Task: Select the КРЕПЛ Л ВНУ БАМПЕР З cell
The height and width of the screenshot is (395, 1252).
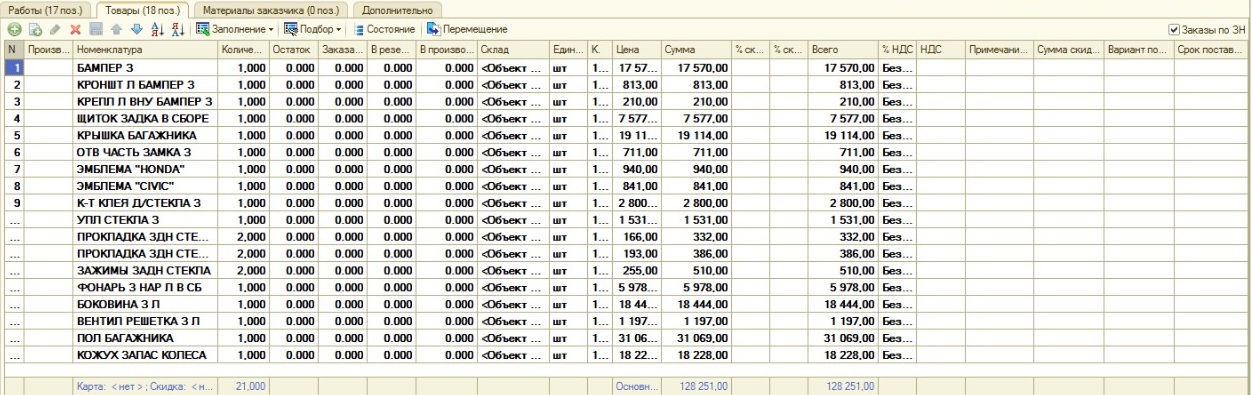Action: coord(145,102)
